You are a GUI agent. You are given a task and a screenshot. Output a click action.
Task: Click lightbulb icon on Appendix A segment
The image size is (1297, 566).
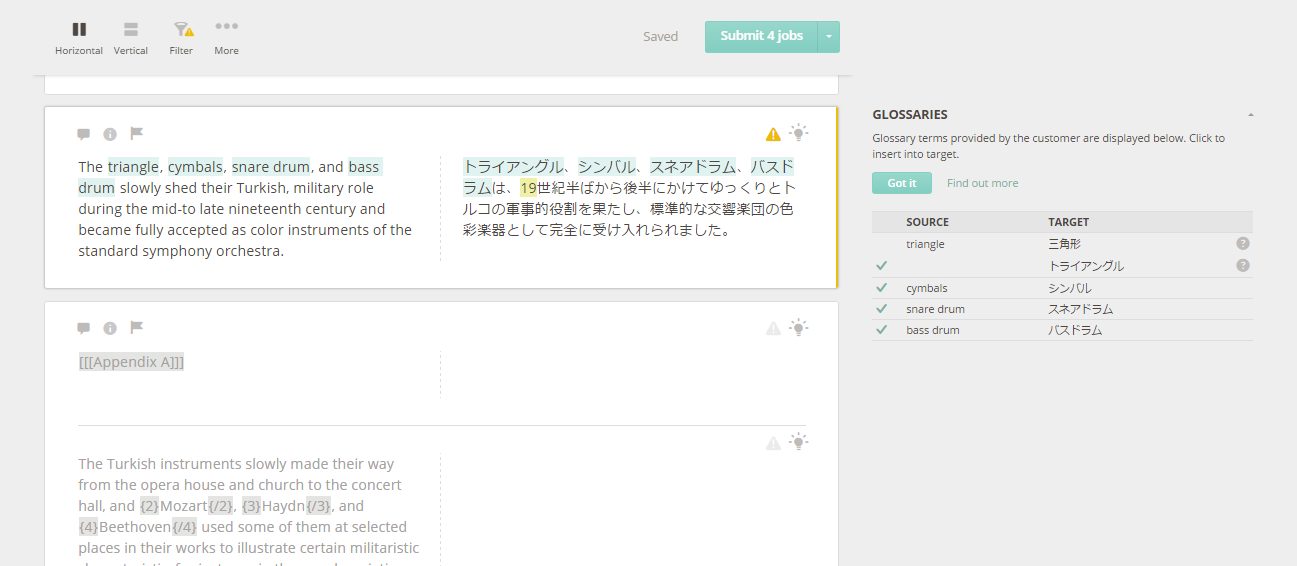click(x=798, y=326)
